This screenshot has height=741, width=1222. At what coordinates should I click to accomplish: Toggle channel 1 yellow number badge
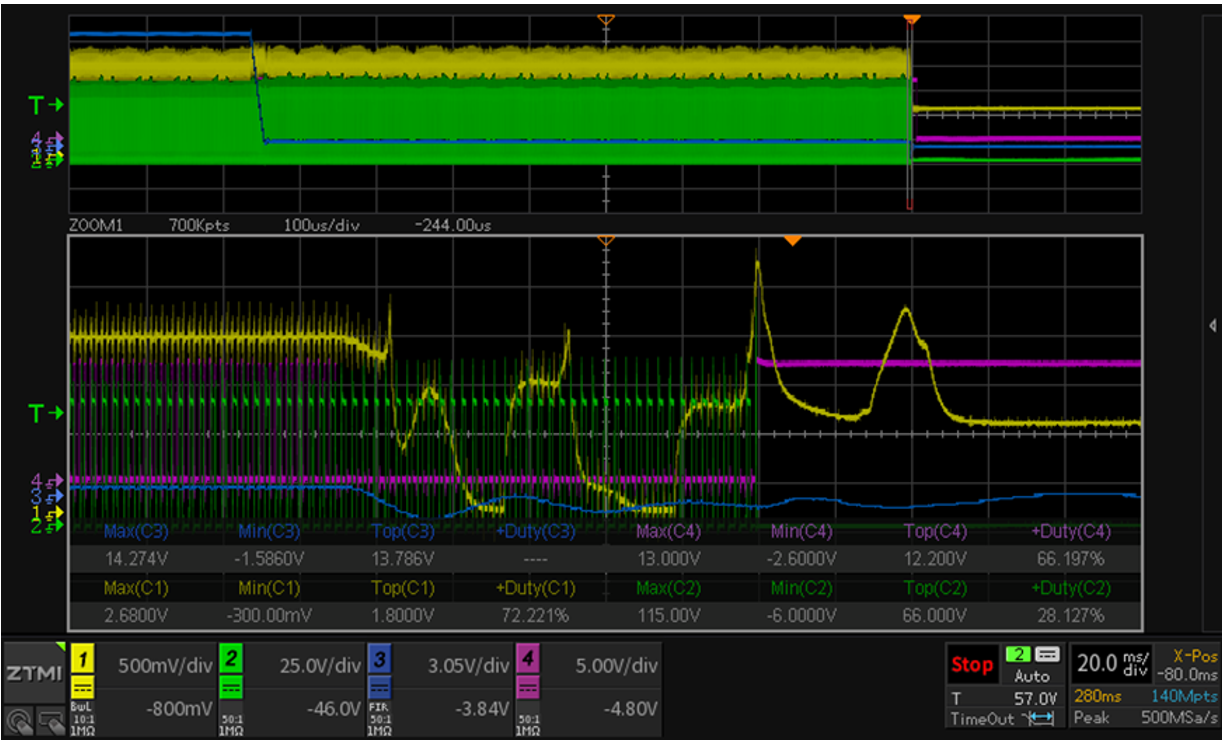pyautogui.click(x=81, y=658)
